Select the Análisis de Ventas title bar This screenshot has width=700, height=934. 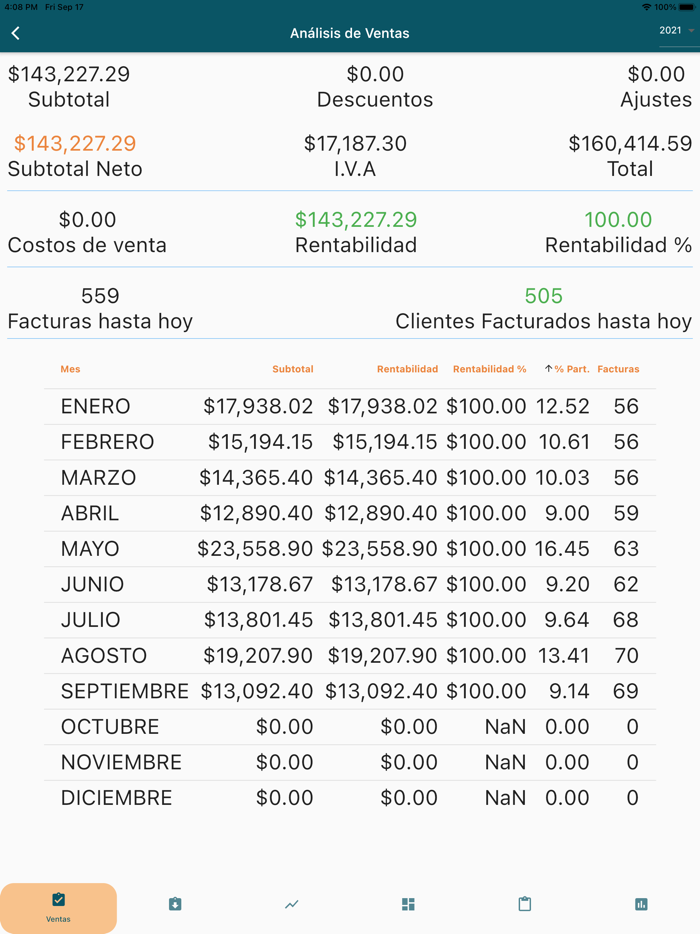coord(350,32)
